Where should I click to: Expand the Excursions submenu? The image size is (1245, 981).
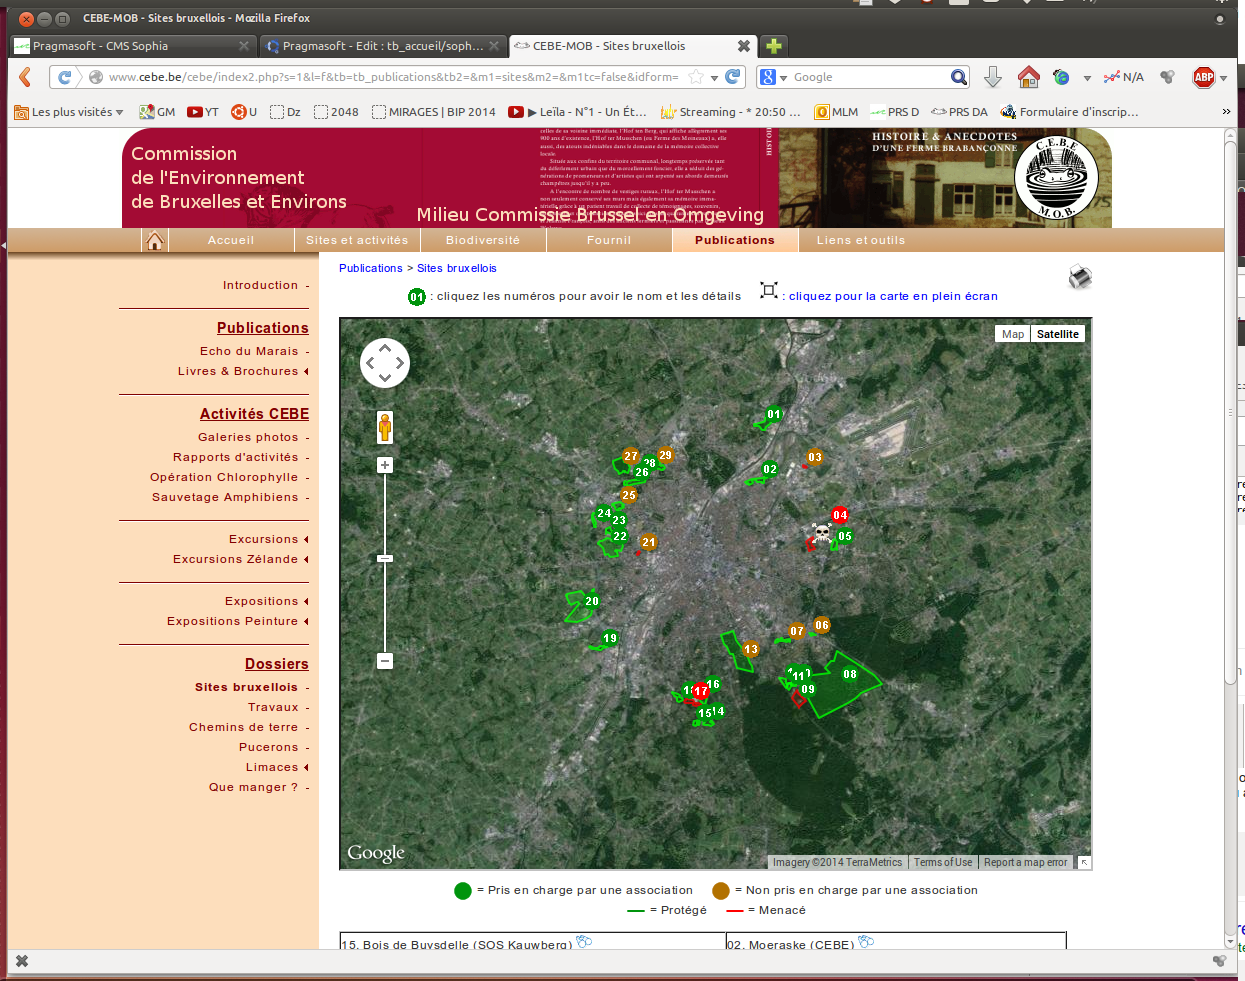tap(306, 539)
